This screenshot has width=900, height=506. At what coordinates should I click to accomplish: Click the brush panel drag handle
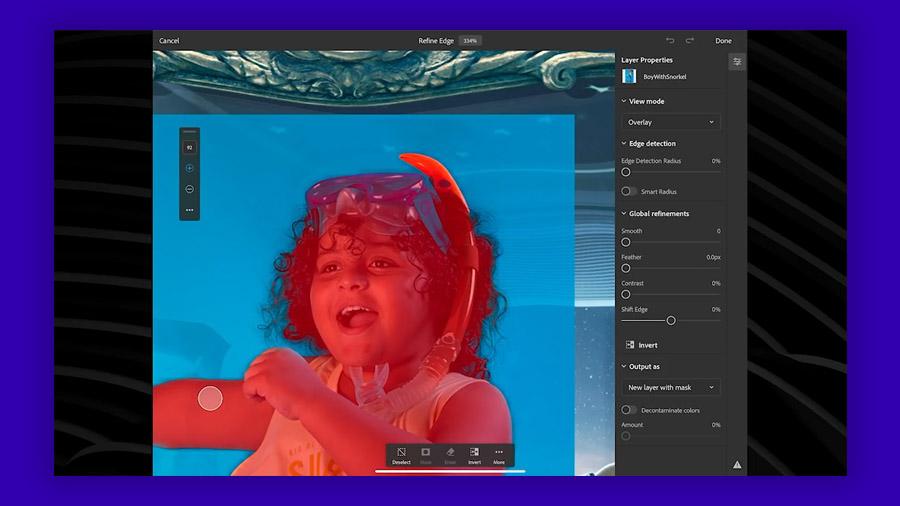pos(189,132)
